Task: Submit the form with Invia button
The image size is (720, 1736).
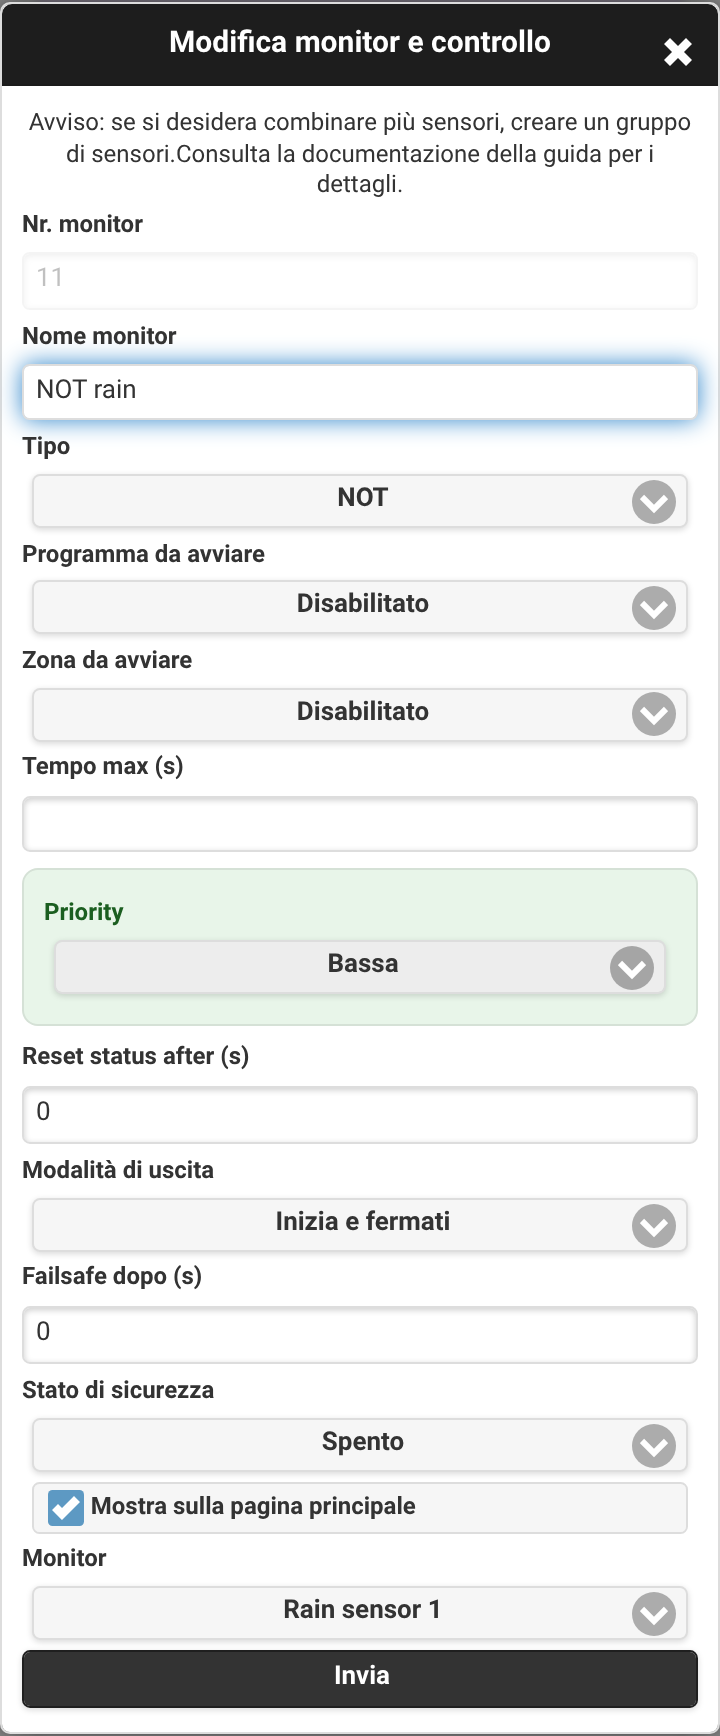Action: click(360, 1678)
